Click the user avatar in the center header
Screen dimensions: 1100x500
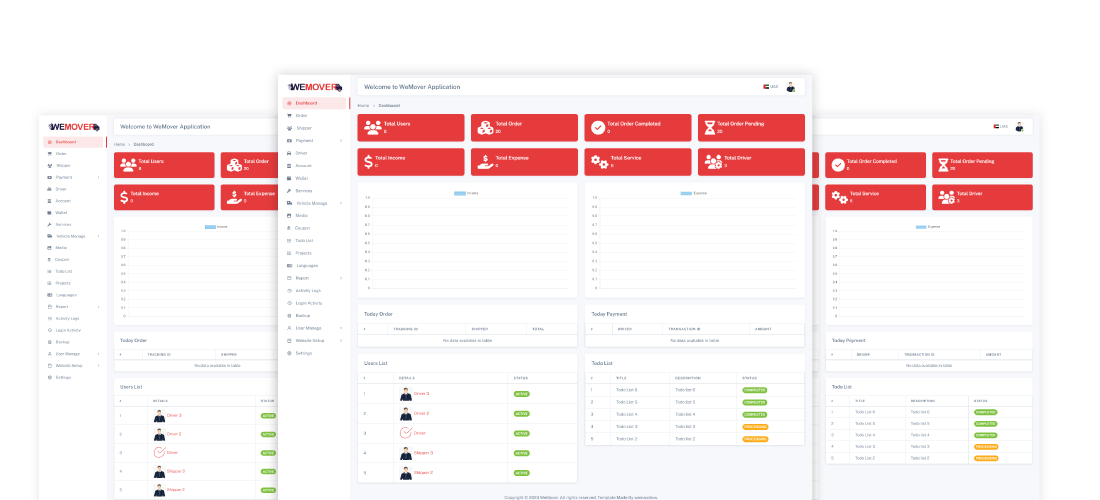point(790,87)
